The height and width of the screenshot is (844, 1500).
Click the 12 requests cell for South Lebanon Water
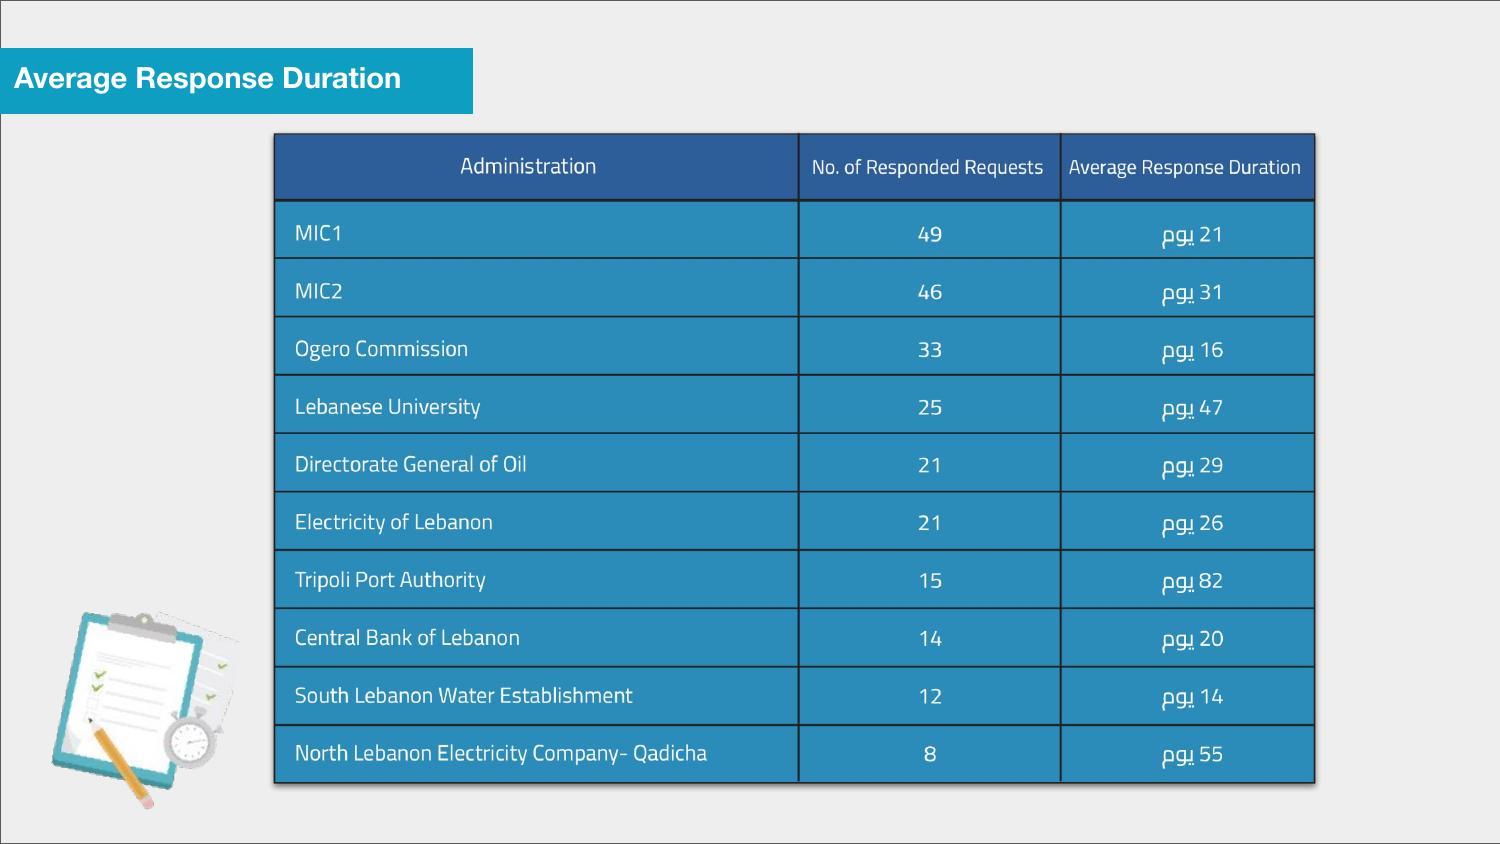point(929,696)
